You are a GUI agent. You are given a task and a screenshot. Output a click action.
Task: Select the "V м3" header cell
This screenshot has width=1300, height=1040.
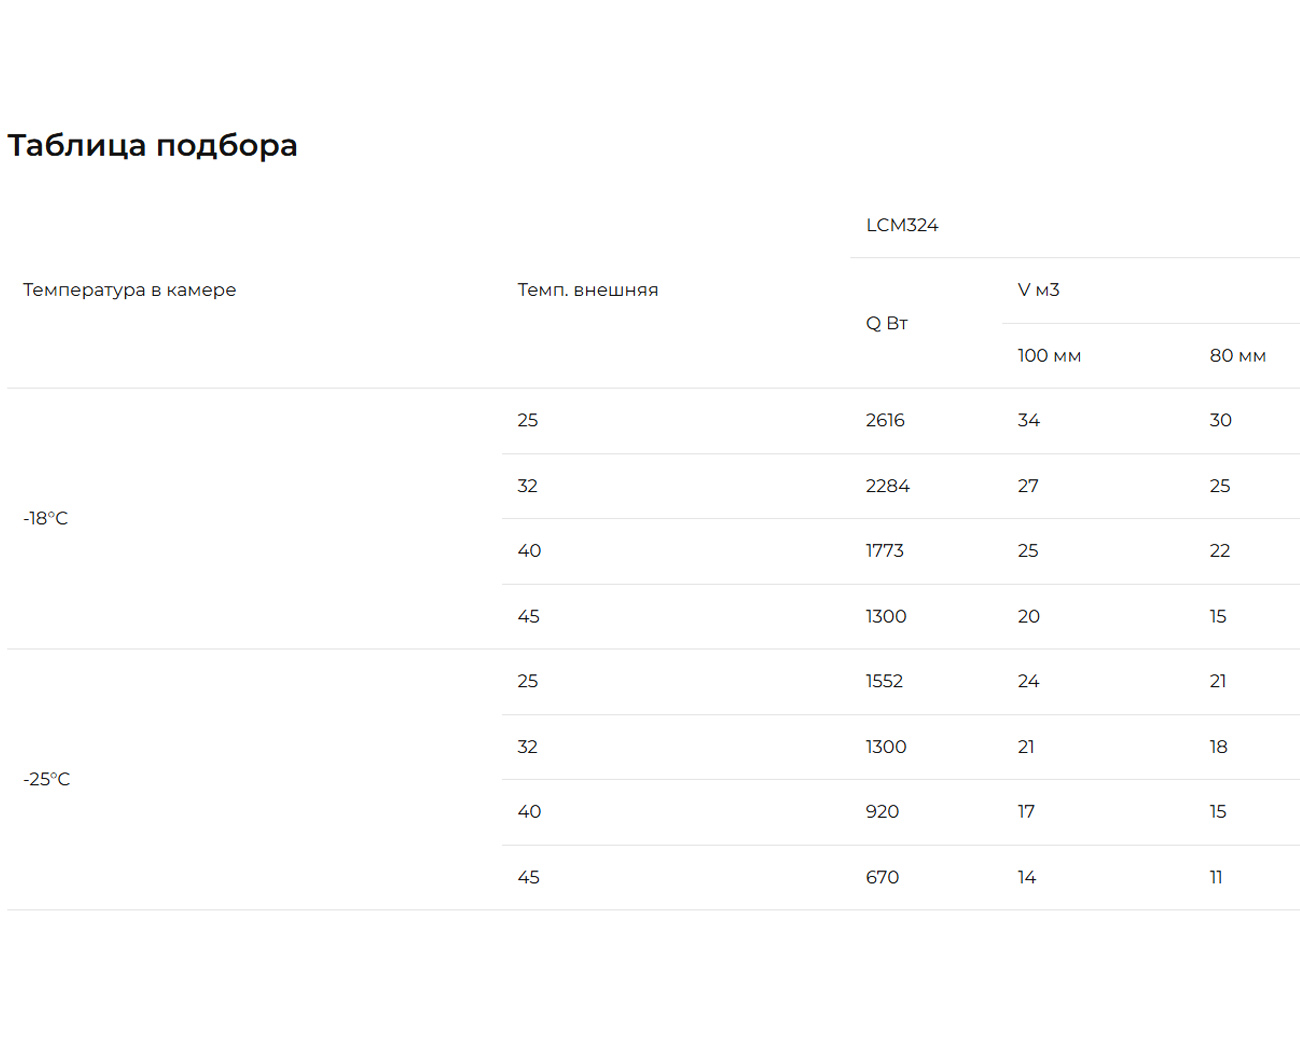(1038, 290)
